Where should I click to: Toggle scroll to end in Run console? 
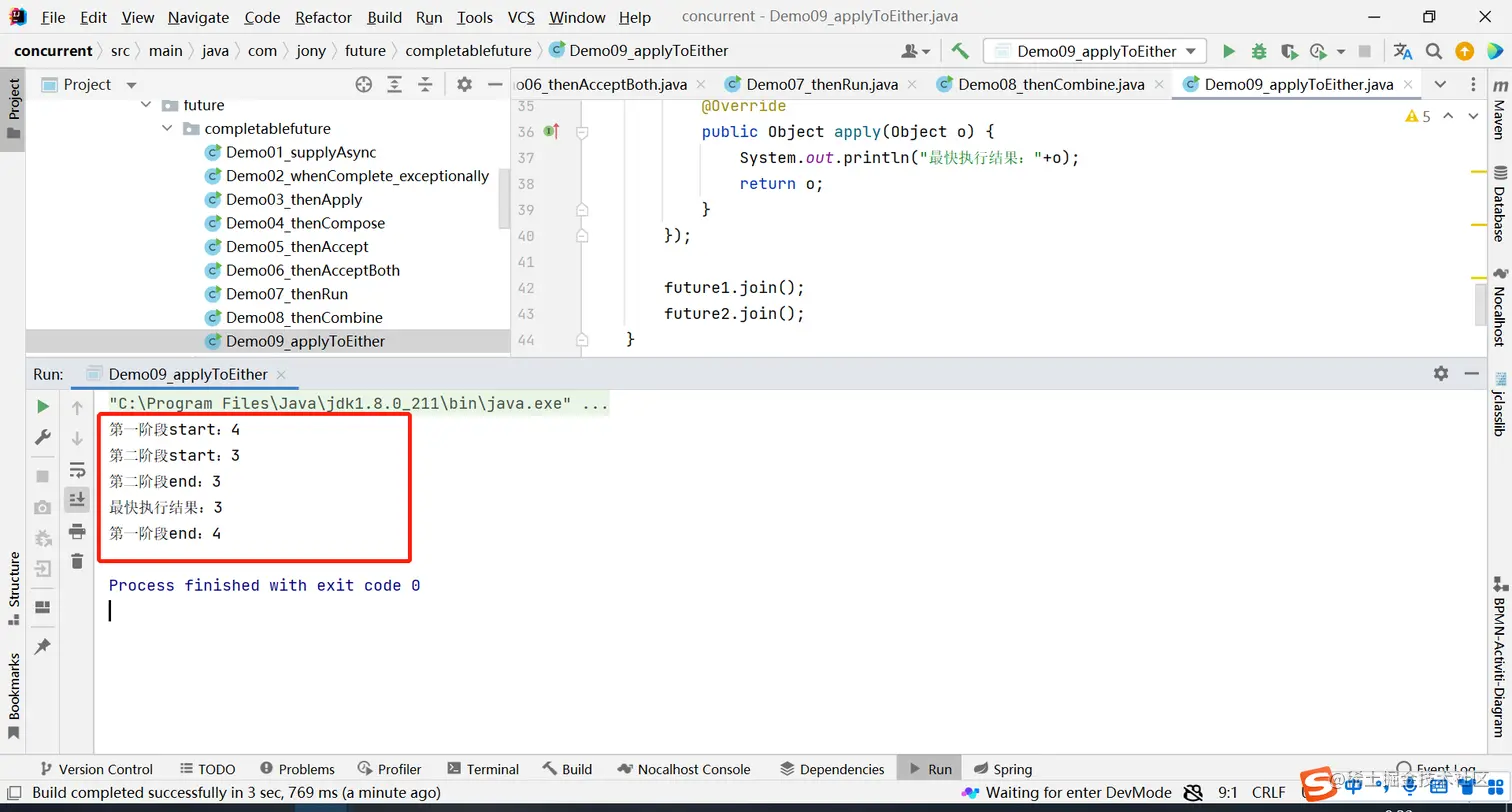tap(77, 499)
